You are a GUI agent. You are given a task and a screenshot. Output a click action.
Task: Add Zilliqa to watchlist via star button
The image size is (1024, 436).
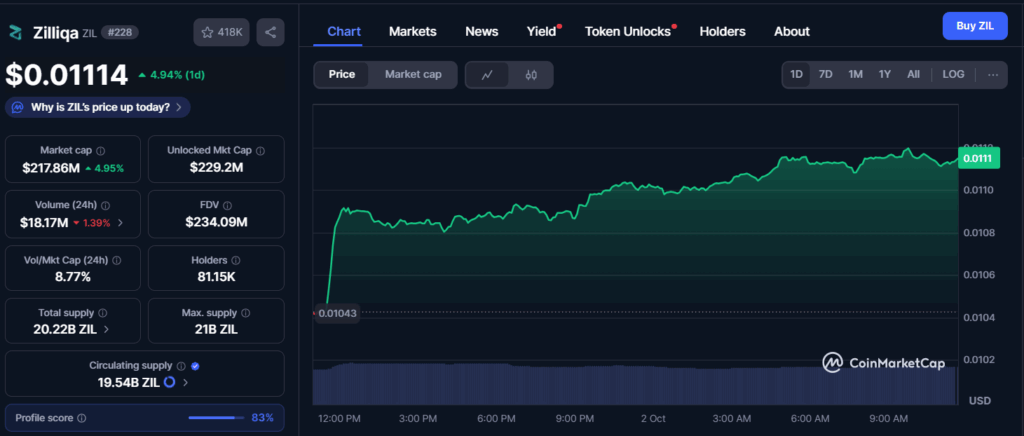222,32
